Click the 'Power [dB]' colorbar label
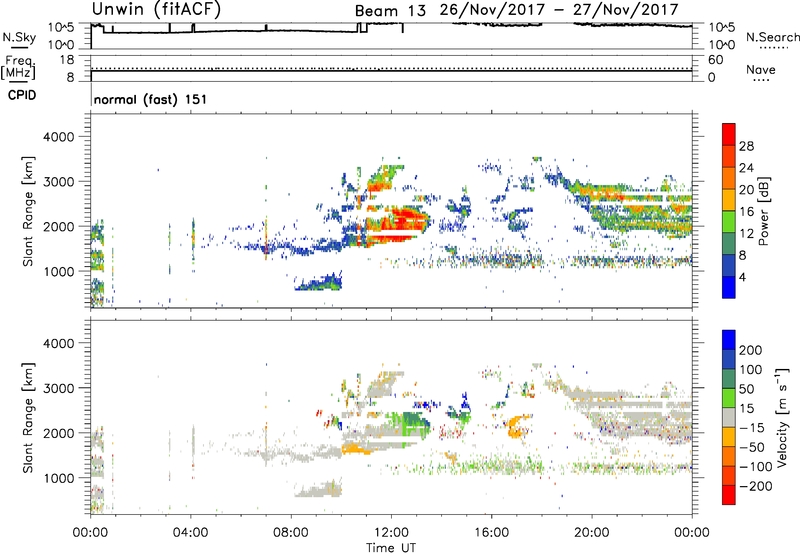800x554 pixels. point(763,211)
